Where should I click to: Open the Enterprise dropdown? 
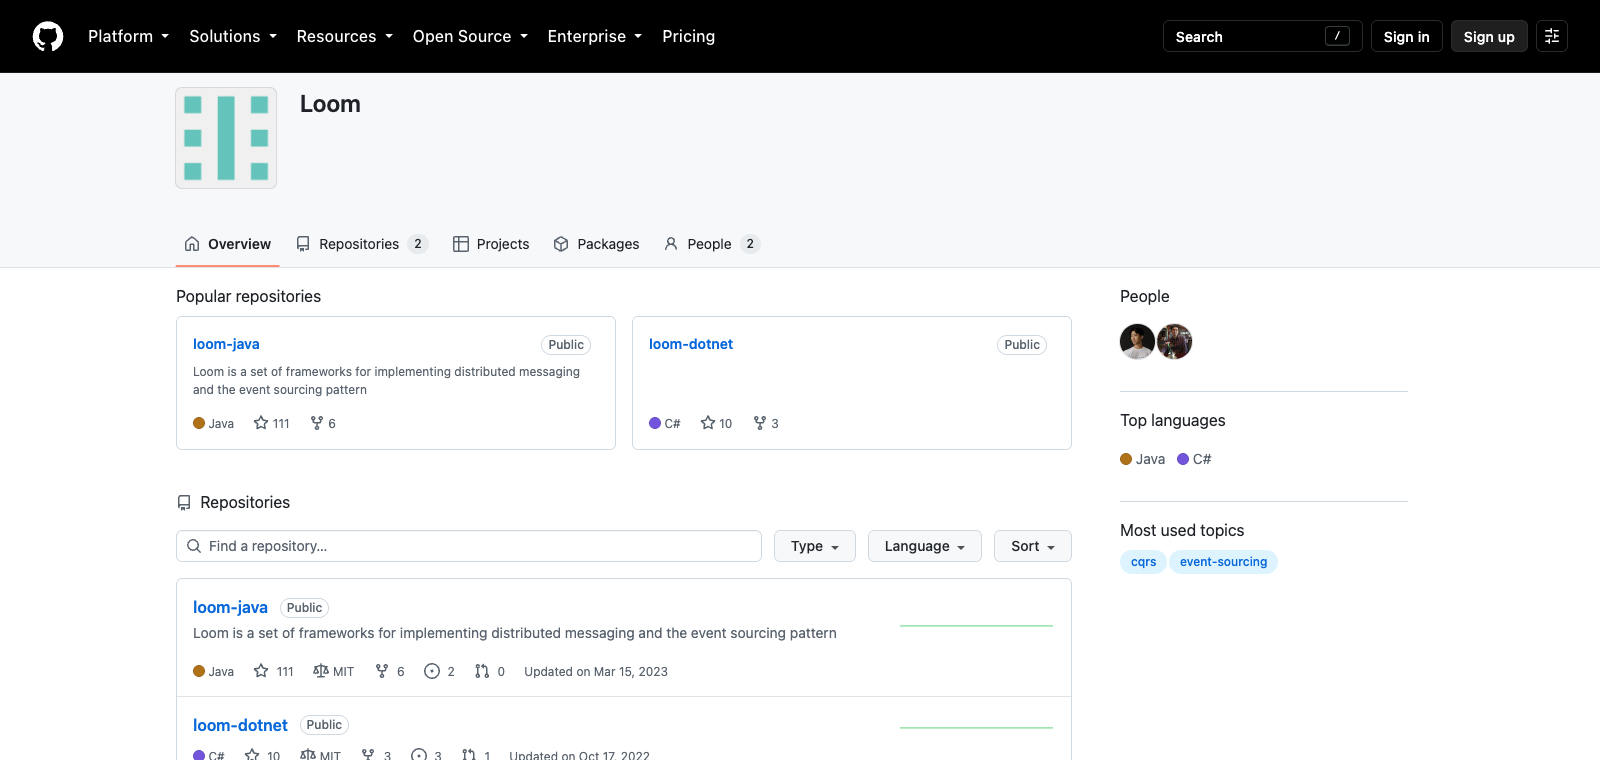pyautogui.click(x=595, y=36)
